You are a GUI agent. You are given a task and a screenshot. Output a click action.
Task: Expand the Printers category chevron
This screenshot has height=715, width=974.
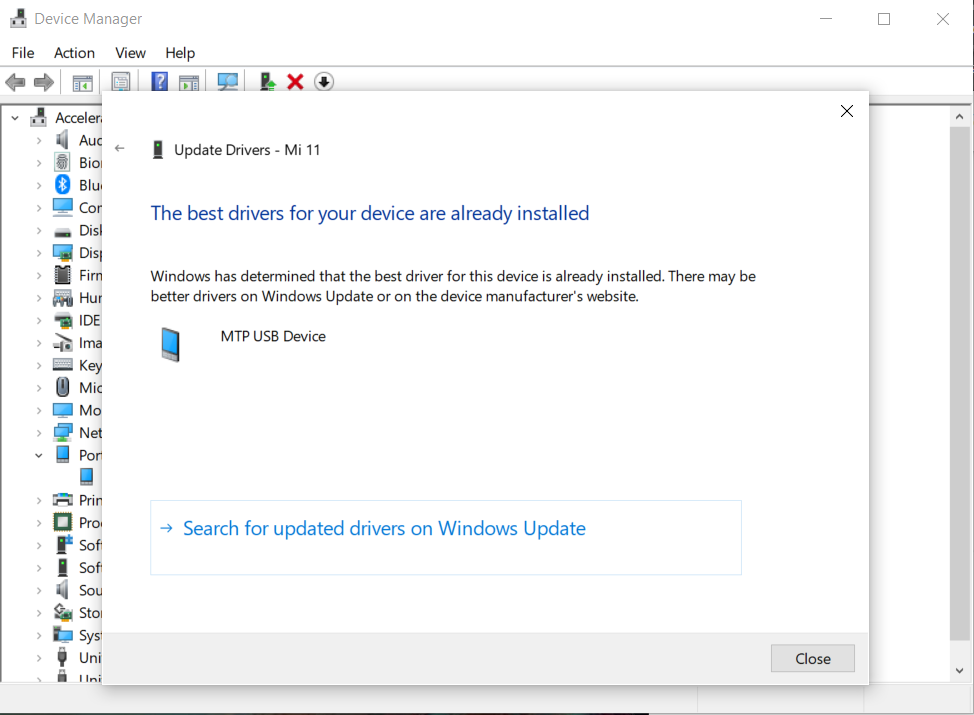point(39,500)
